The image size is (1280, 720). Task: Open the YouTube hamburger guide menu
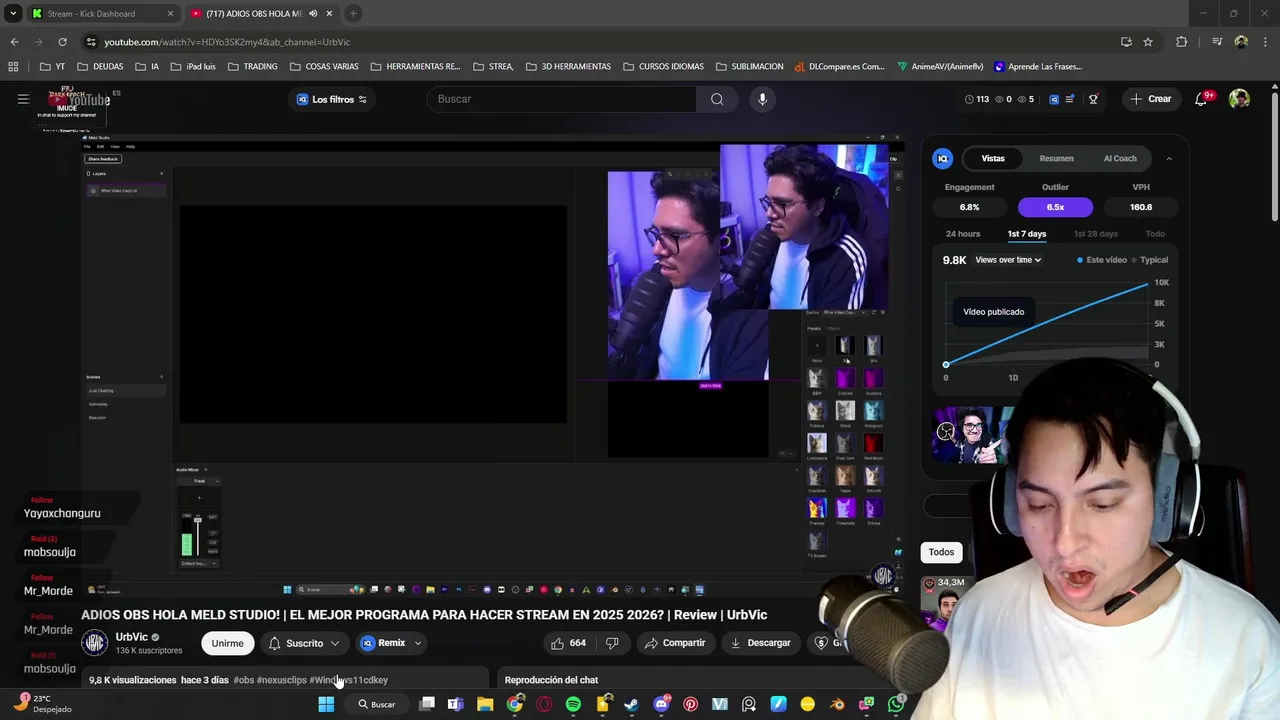tap(23, 99)
